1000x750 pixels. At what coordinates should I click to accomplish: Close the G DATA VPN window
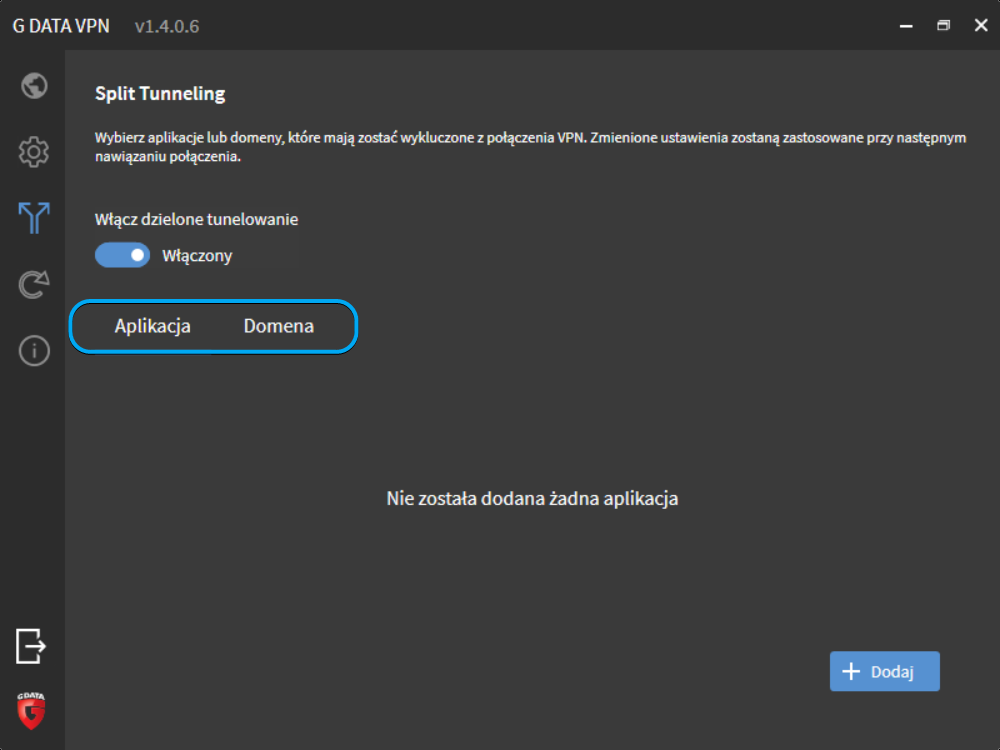tap(980, 25)
